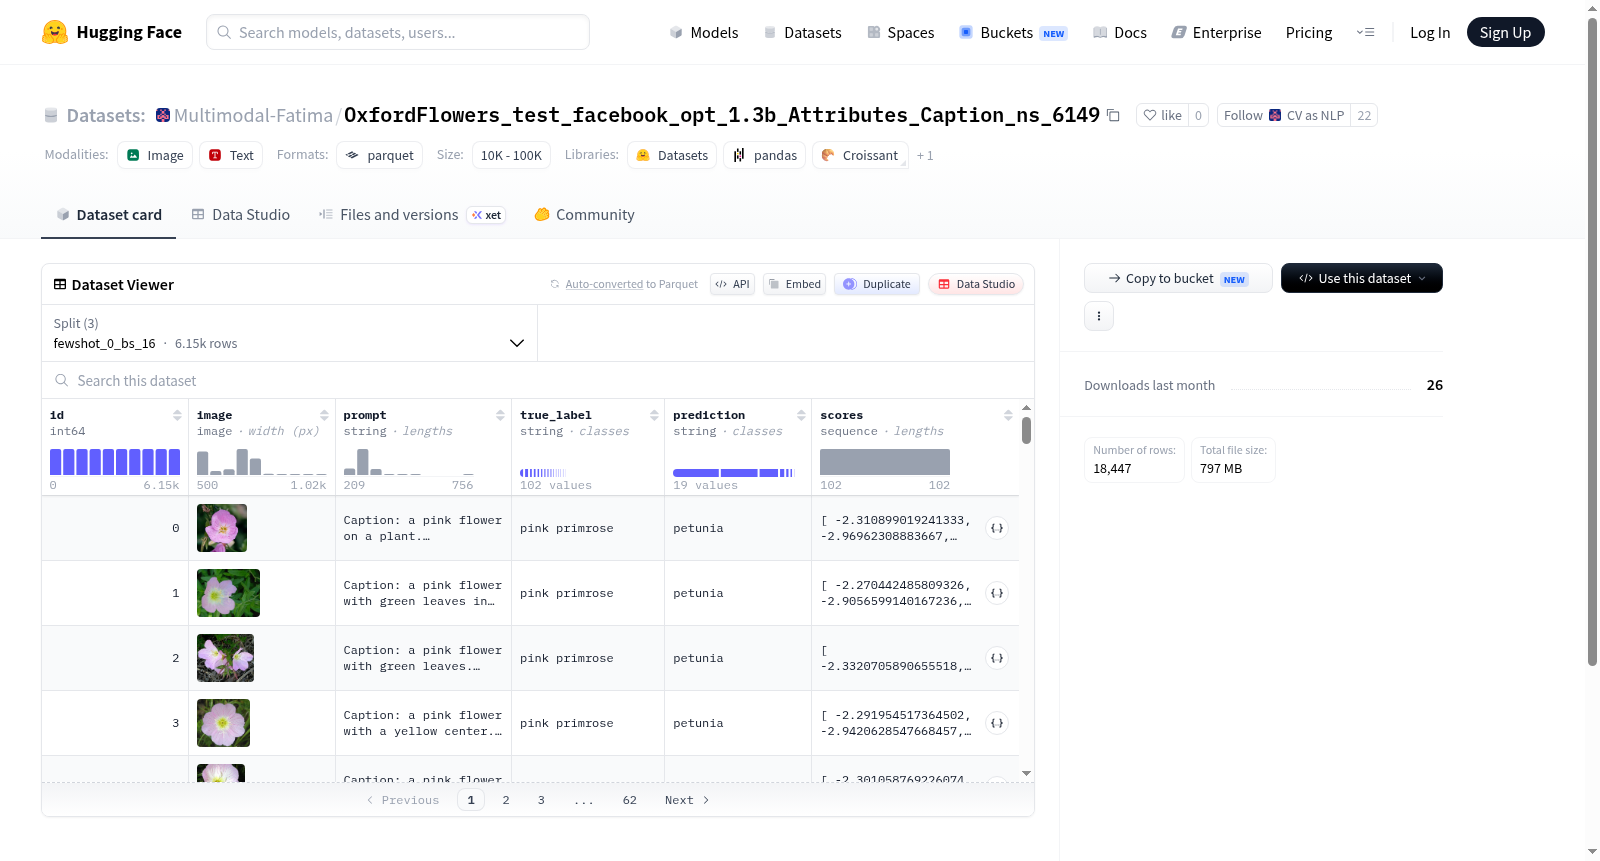Open the flower thumbnail in row 0
The height and width of the screenshot is (861, 1600).
[222, 528]
